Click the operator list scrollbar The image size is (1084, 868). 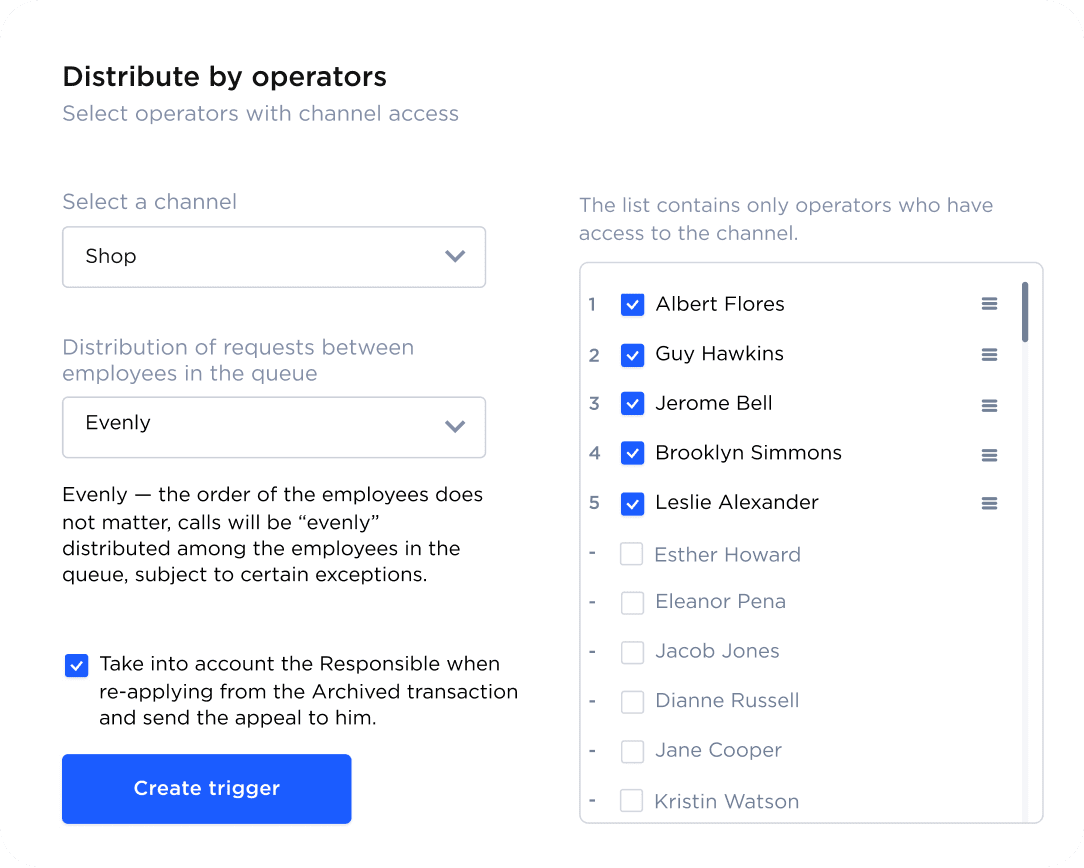pos(1025,312)
